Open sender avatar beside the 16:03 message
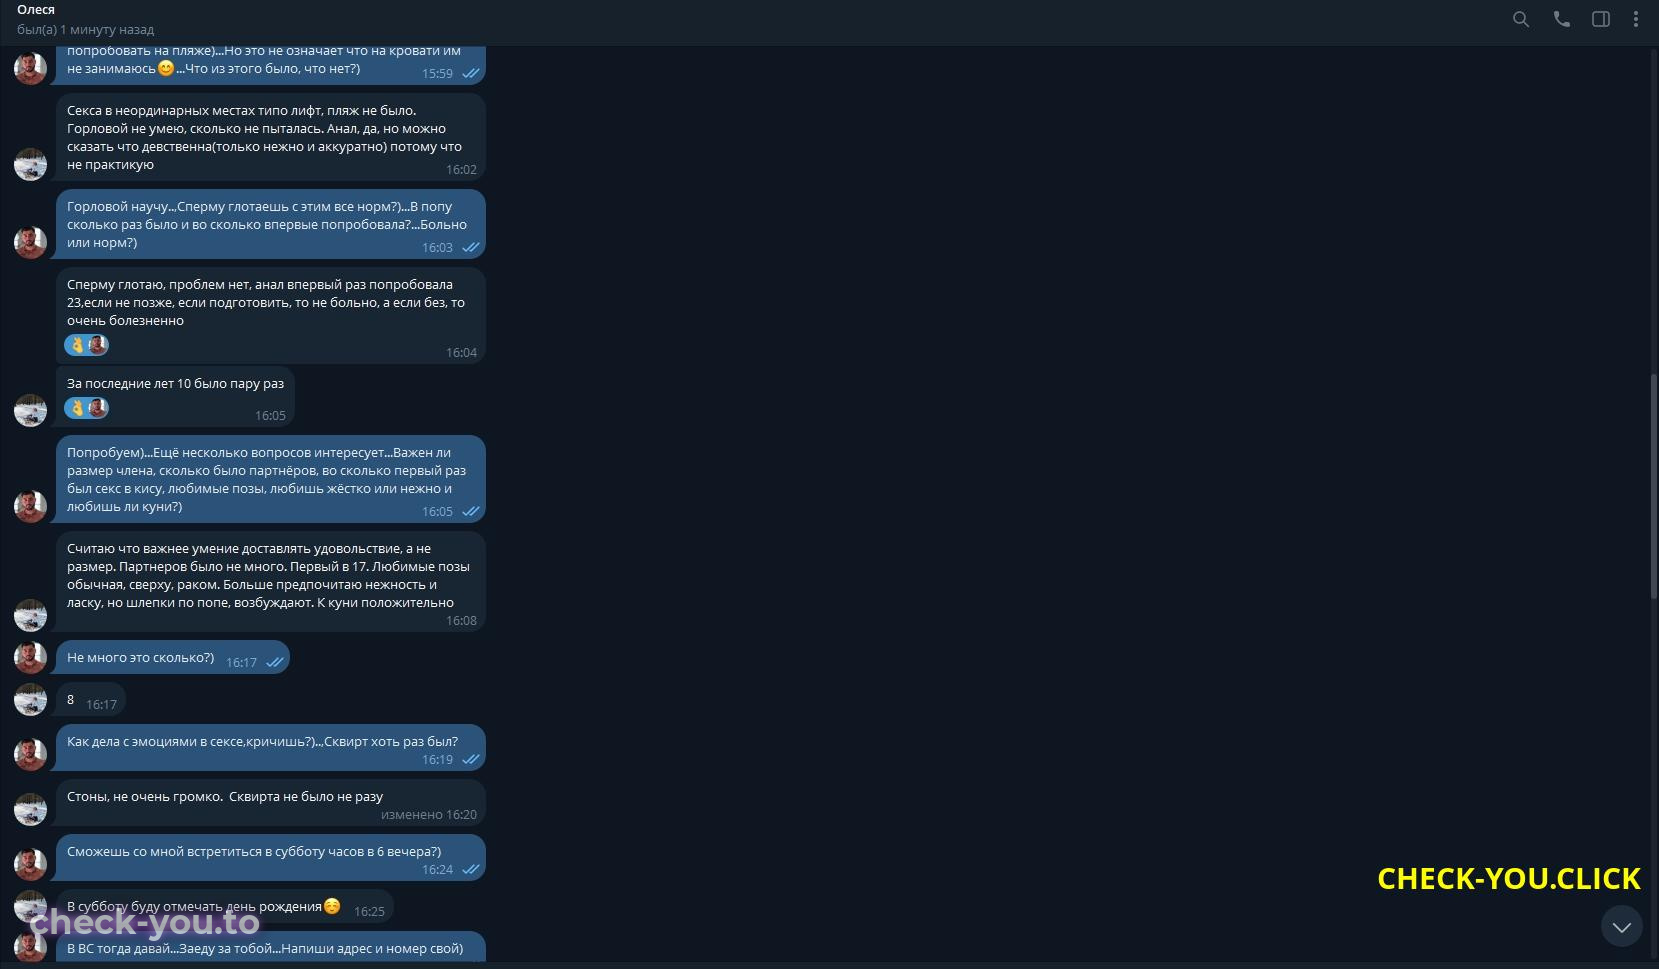The height and width of the screenshot is (969, 1659). [30, 242]
